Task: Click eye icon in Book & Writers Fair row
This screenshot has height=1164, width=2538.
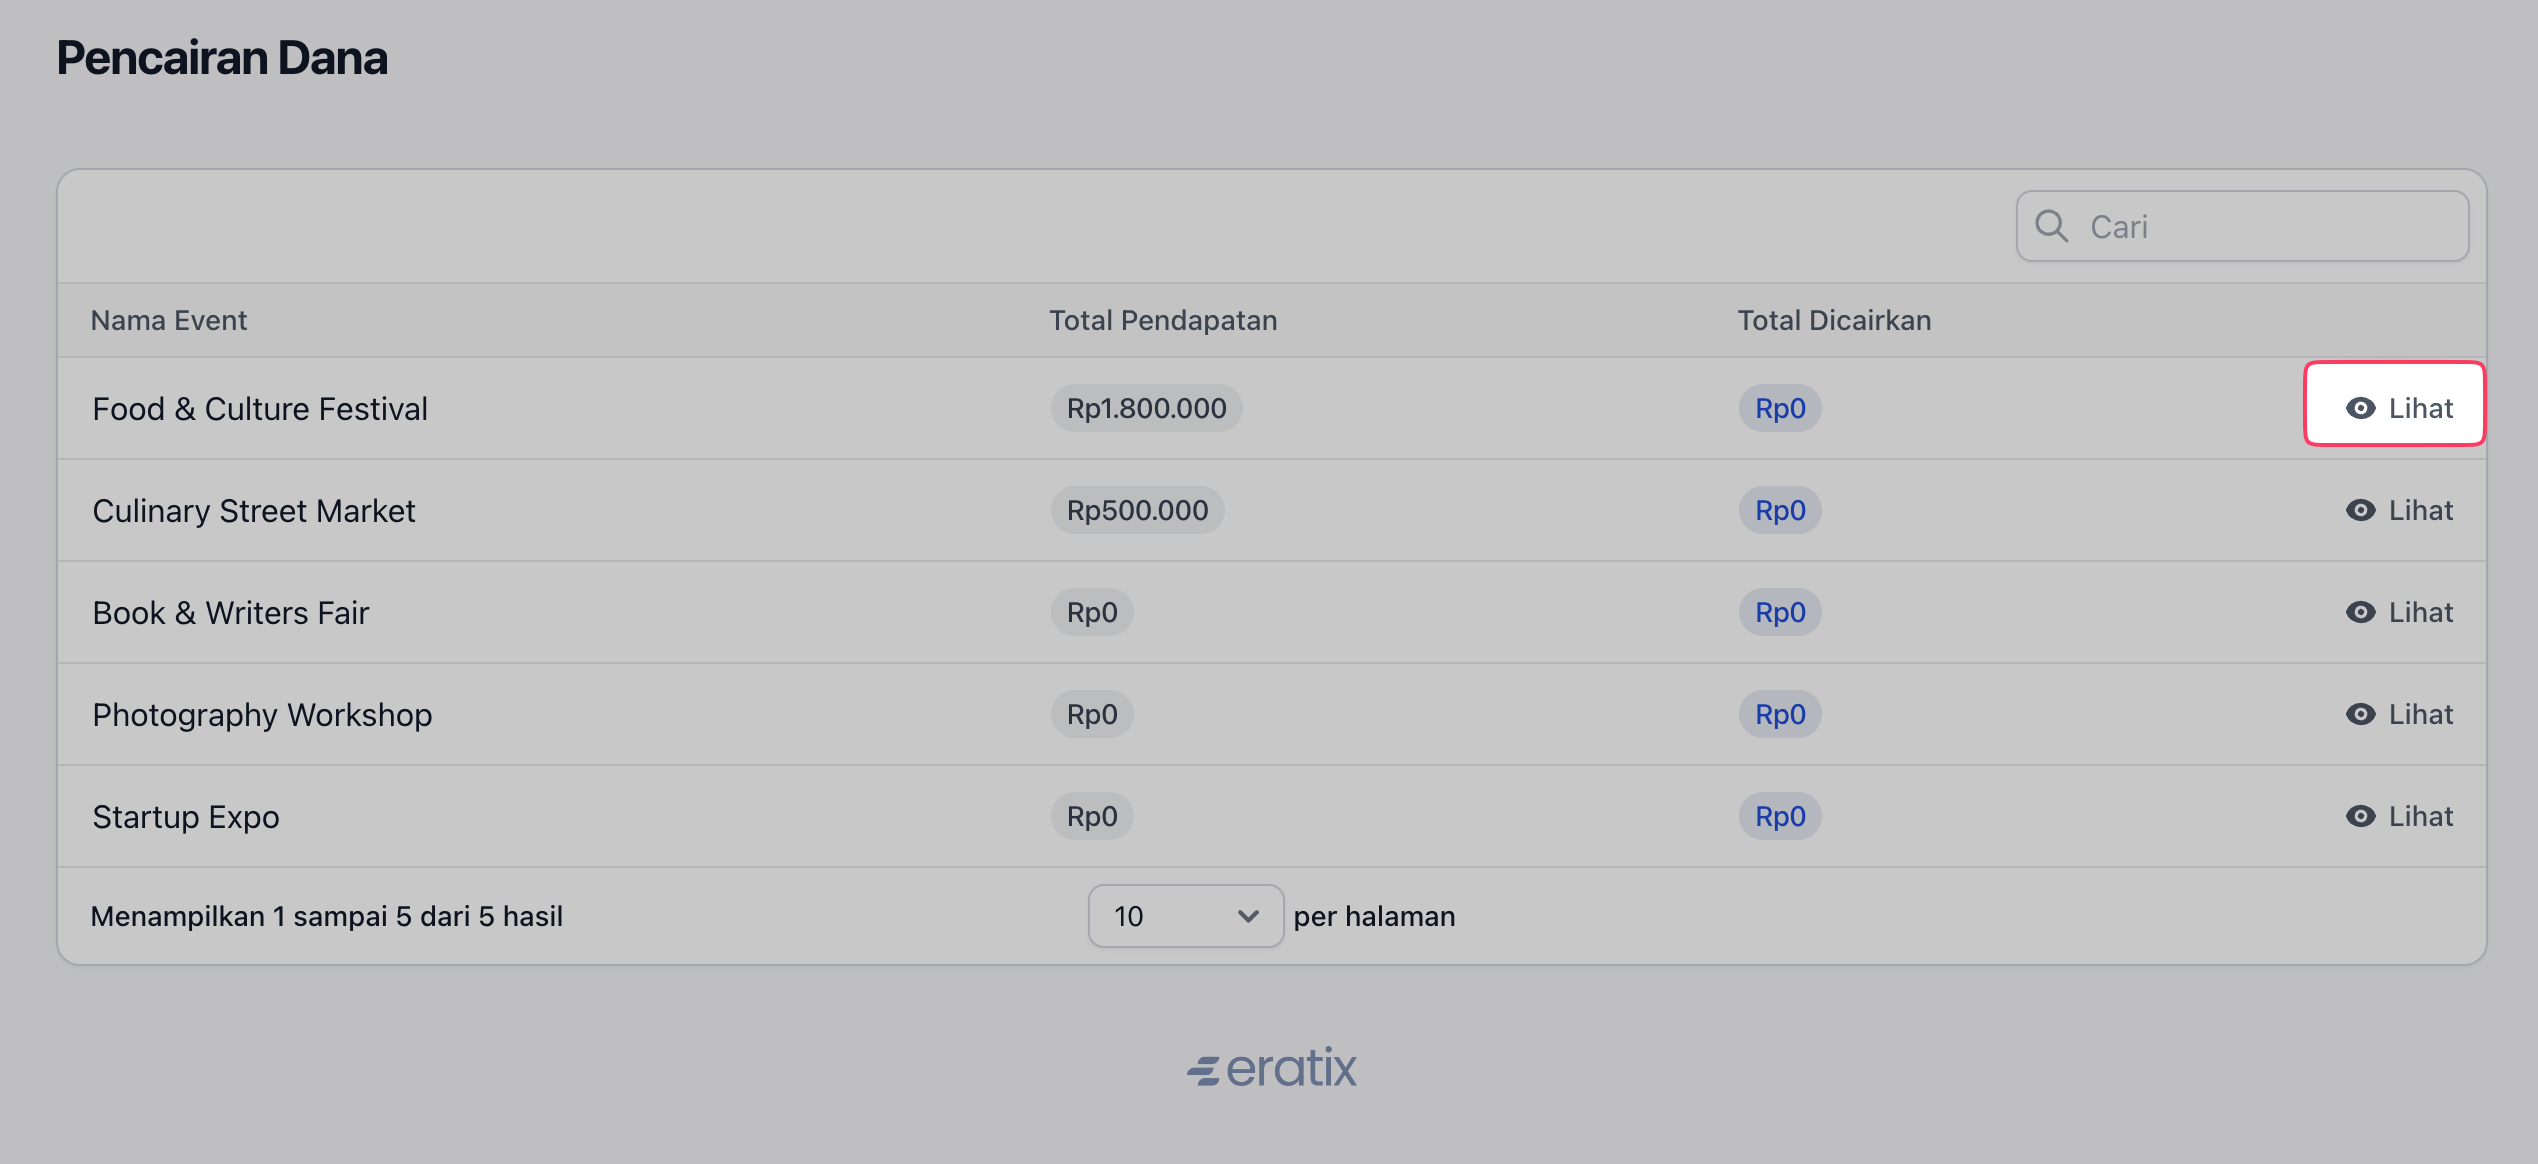Action: (2360, 612)
